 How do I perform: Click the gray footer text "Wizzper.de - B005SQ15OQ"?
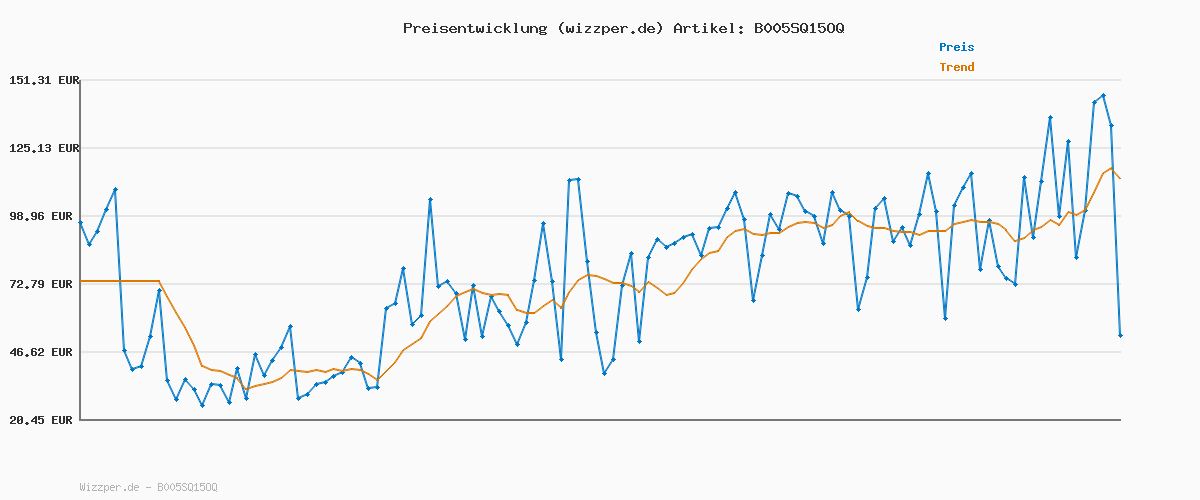point(148,487)
